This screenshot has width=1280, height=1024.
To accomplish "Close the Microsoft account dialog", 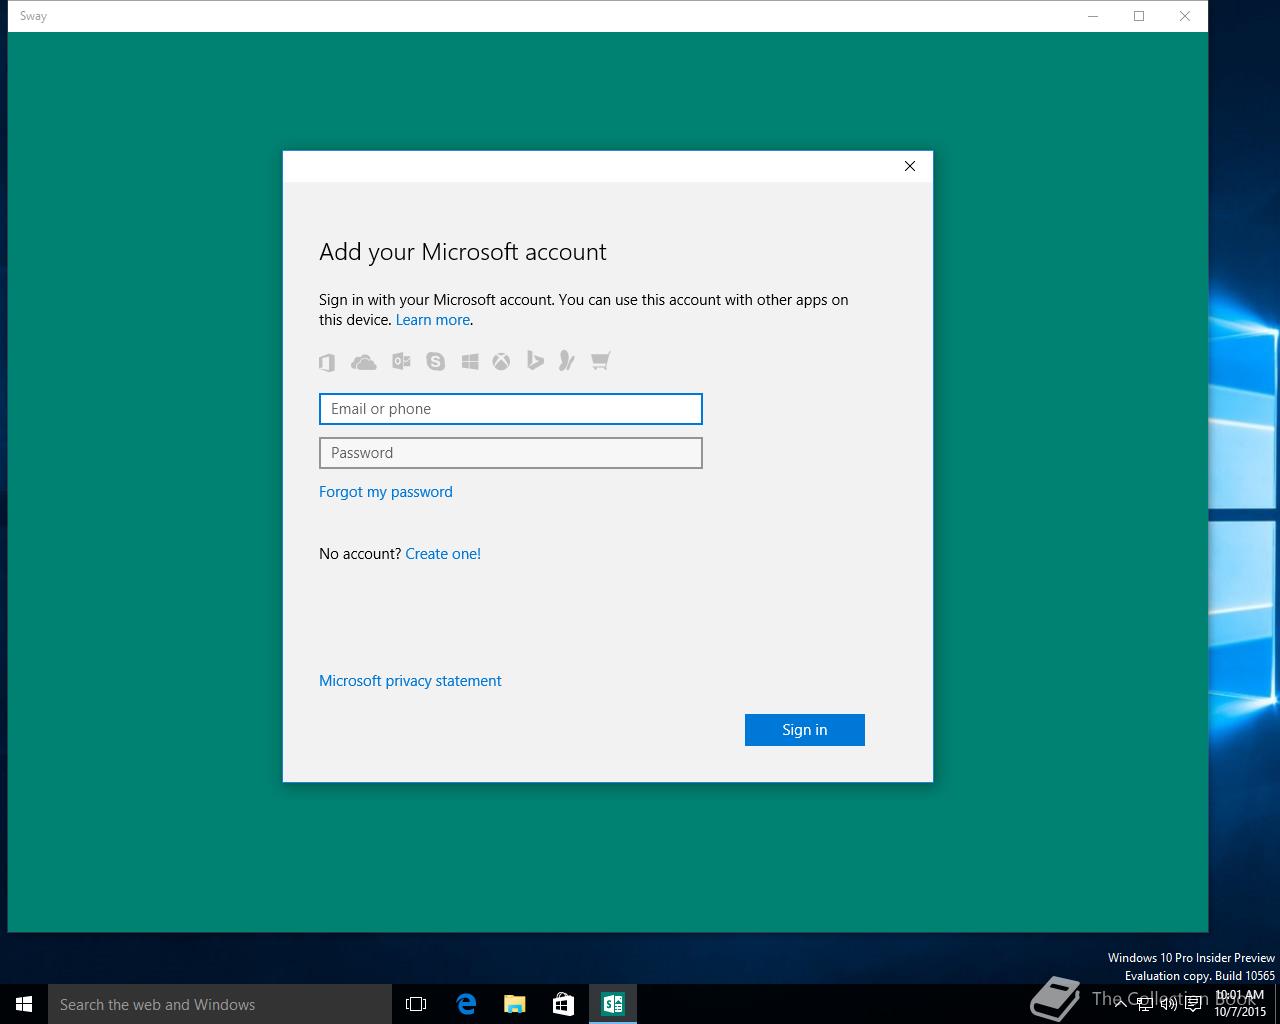I will pos(910,166).
